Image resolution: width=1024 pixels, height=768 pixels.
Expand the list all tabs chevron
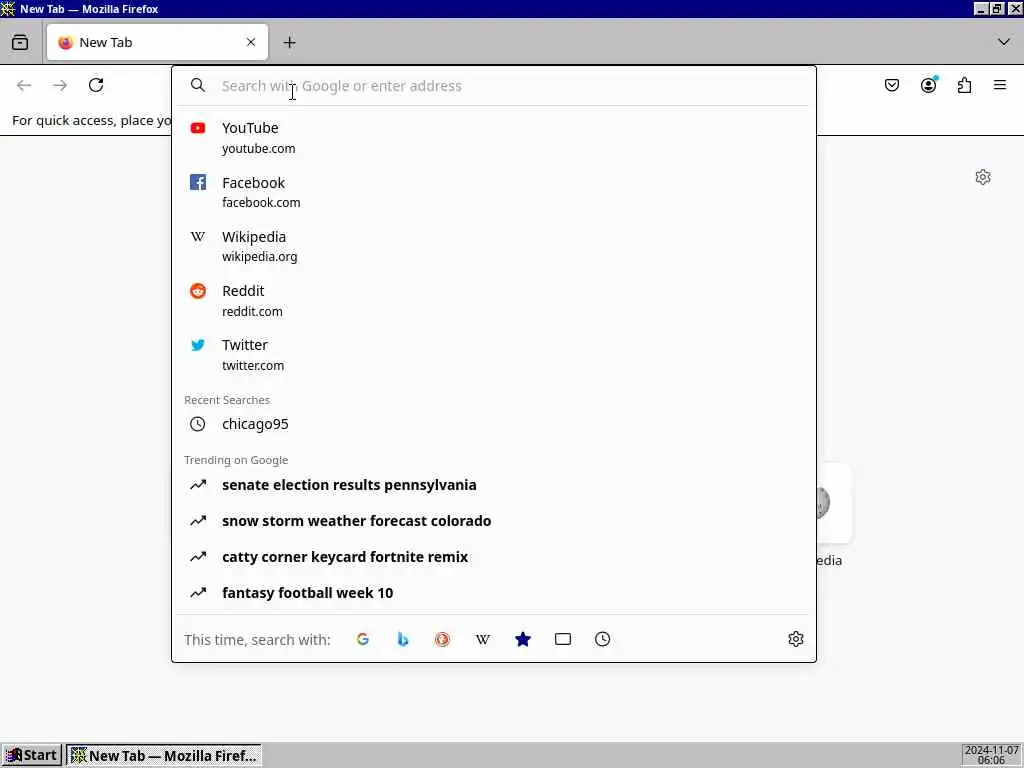1004,42
